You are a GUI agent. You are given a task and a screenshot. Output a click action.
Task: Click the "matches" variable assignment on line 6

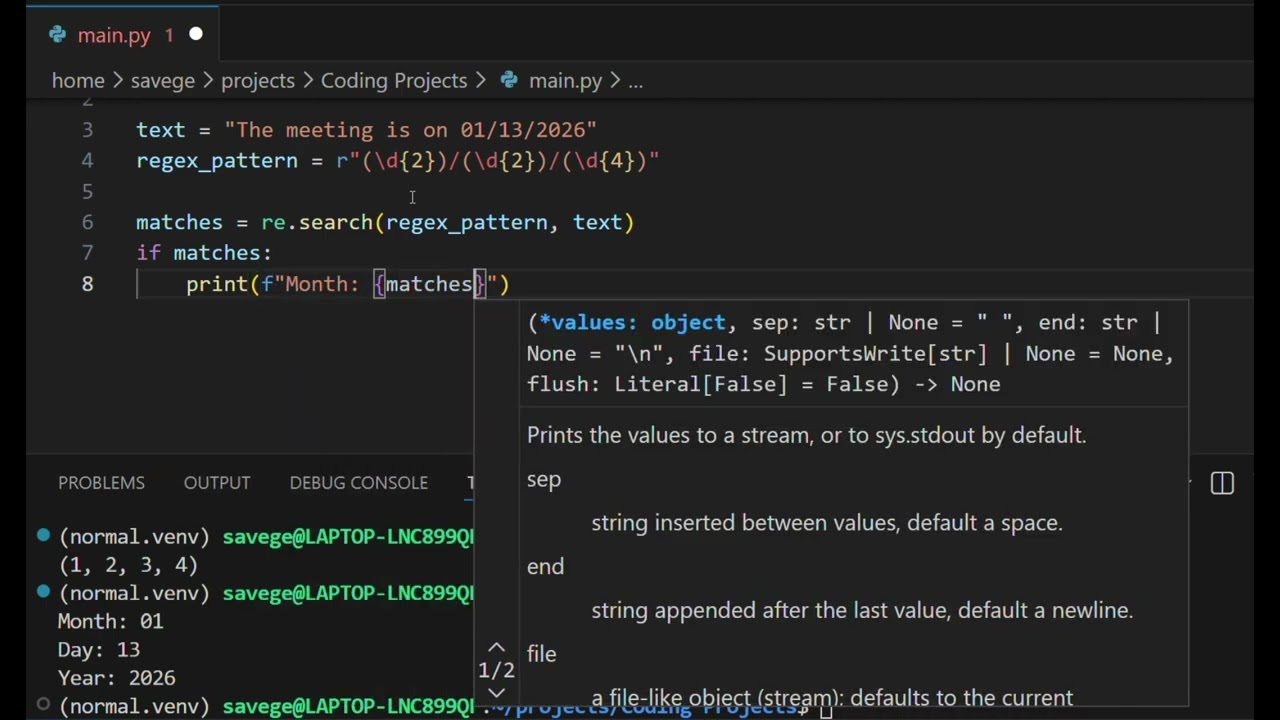(x=179, y=222)
